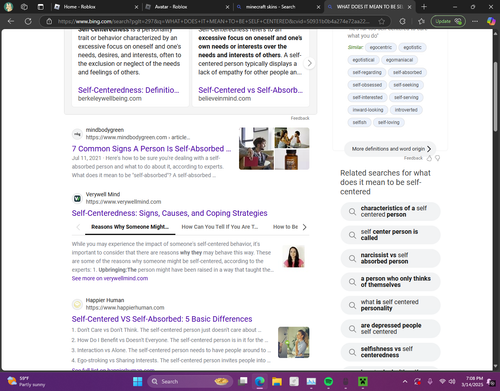Open File Explorer from taskbar
This screenshot has width=500, height=391.
[x=277, y=381]
